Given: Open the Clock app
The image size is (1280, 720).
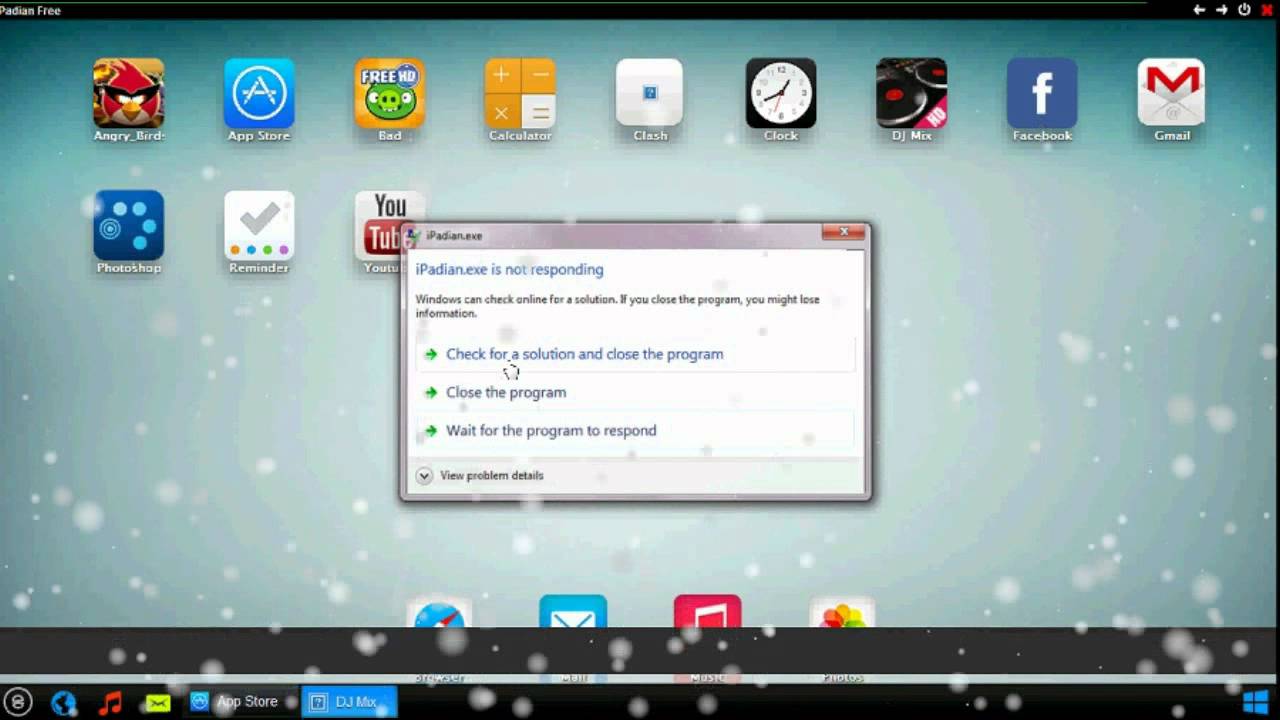Looking at the screenshot, I should click(781, 93).
